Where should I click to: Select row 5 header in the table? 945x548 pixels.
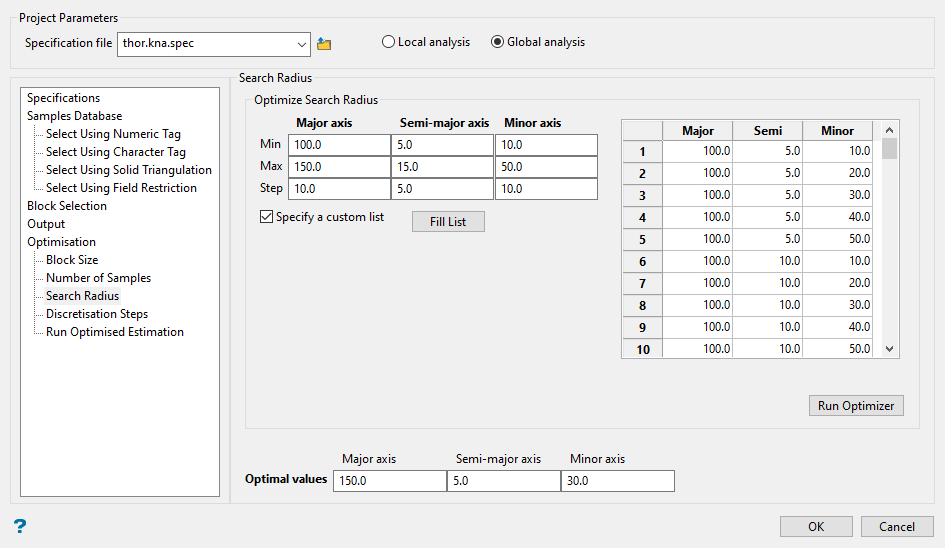pyautogui.click(x=642, y=240)
